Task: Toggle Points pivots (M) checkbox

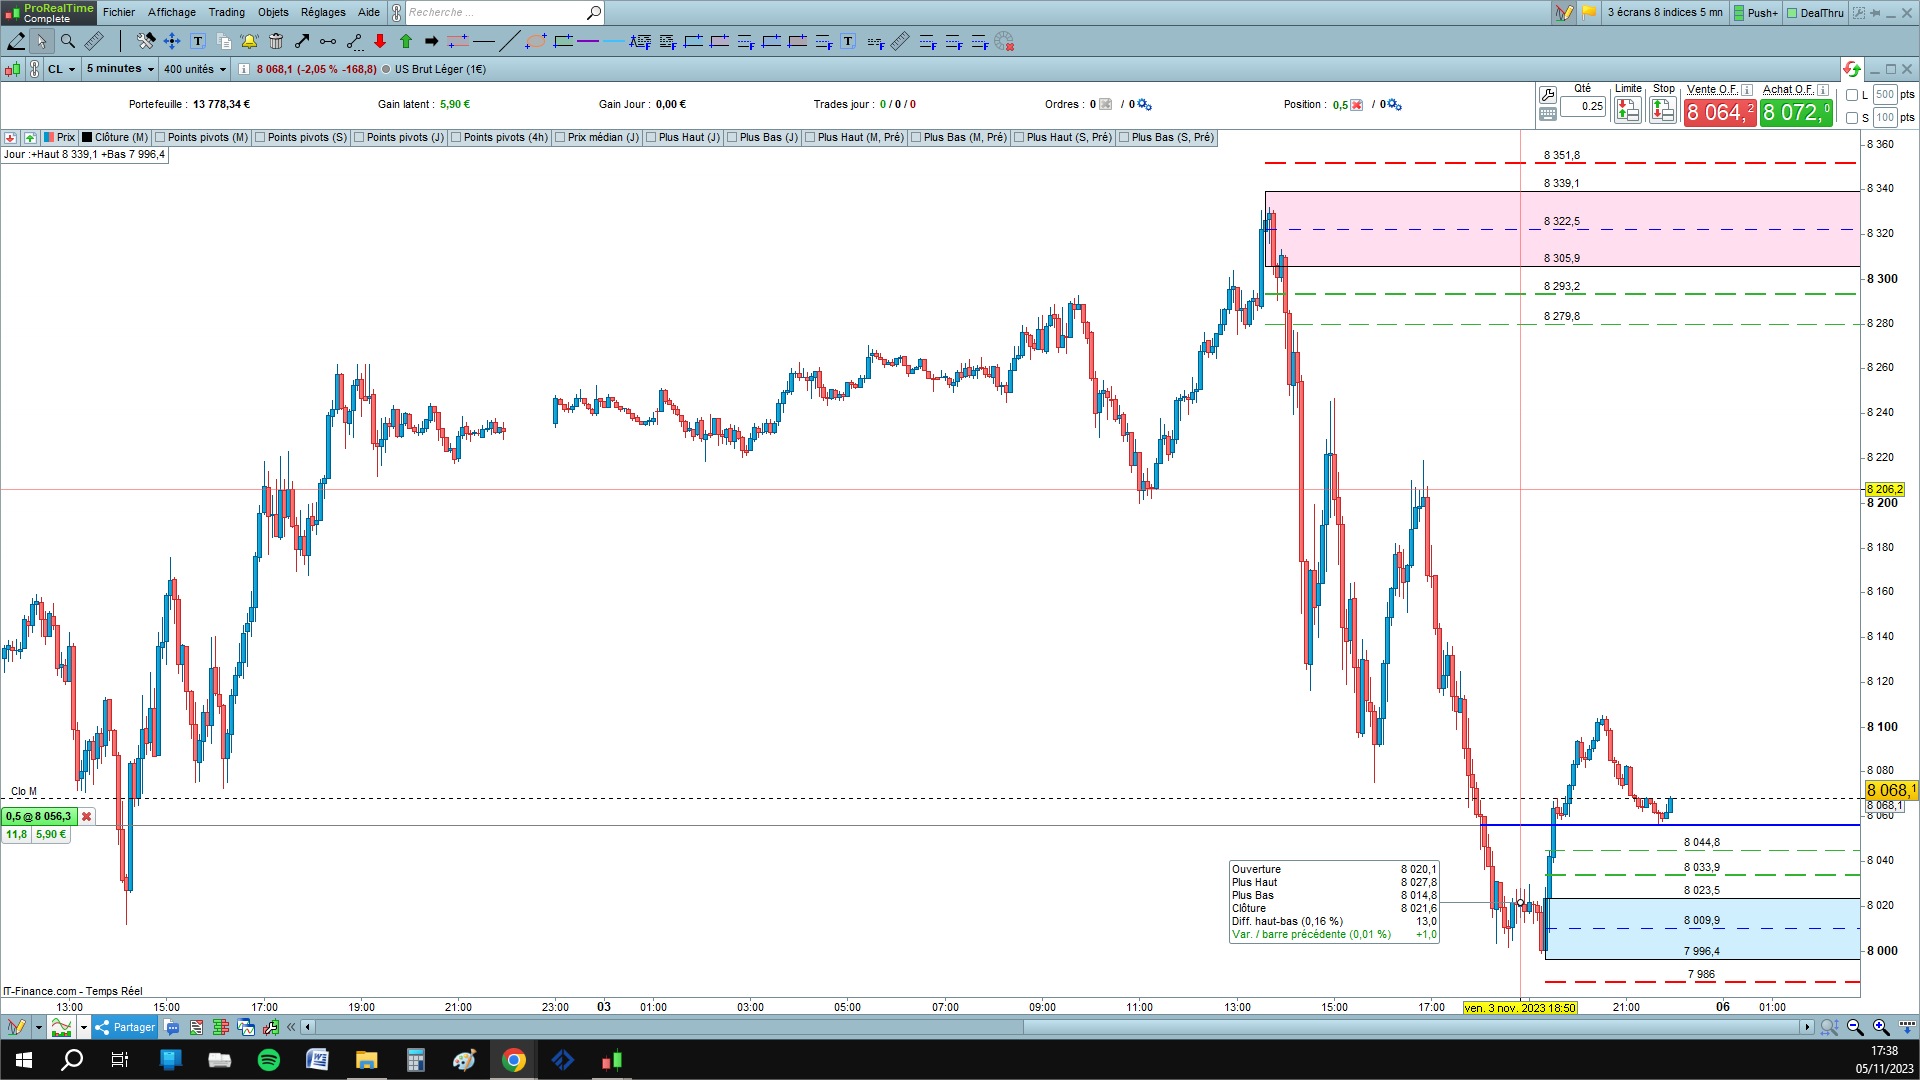Action: (x=161, y=137)
